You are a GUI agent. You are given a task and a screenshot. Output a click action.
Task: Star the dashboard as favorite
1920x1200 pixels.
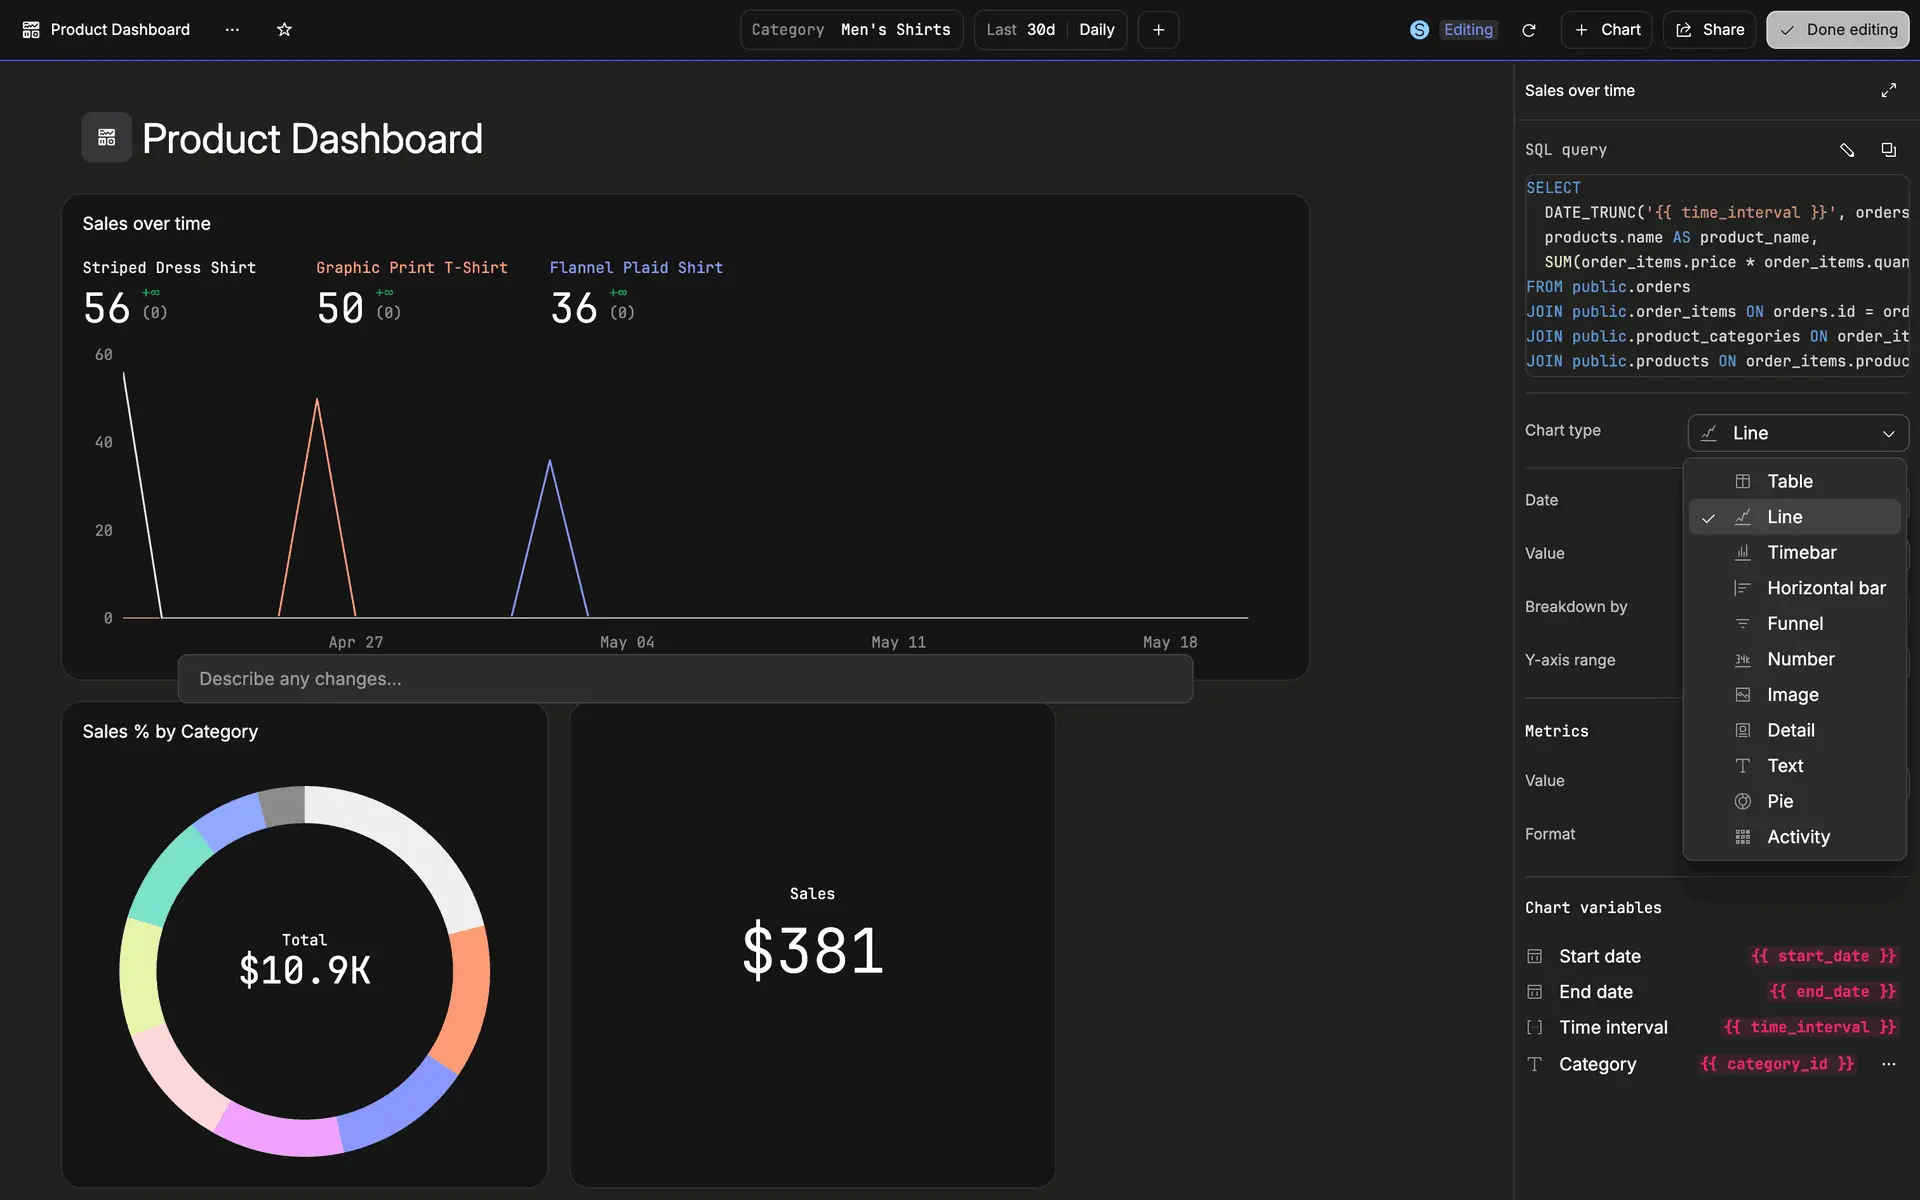coord(284,30)
